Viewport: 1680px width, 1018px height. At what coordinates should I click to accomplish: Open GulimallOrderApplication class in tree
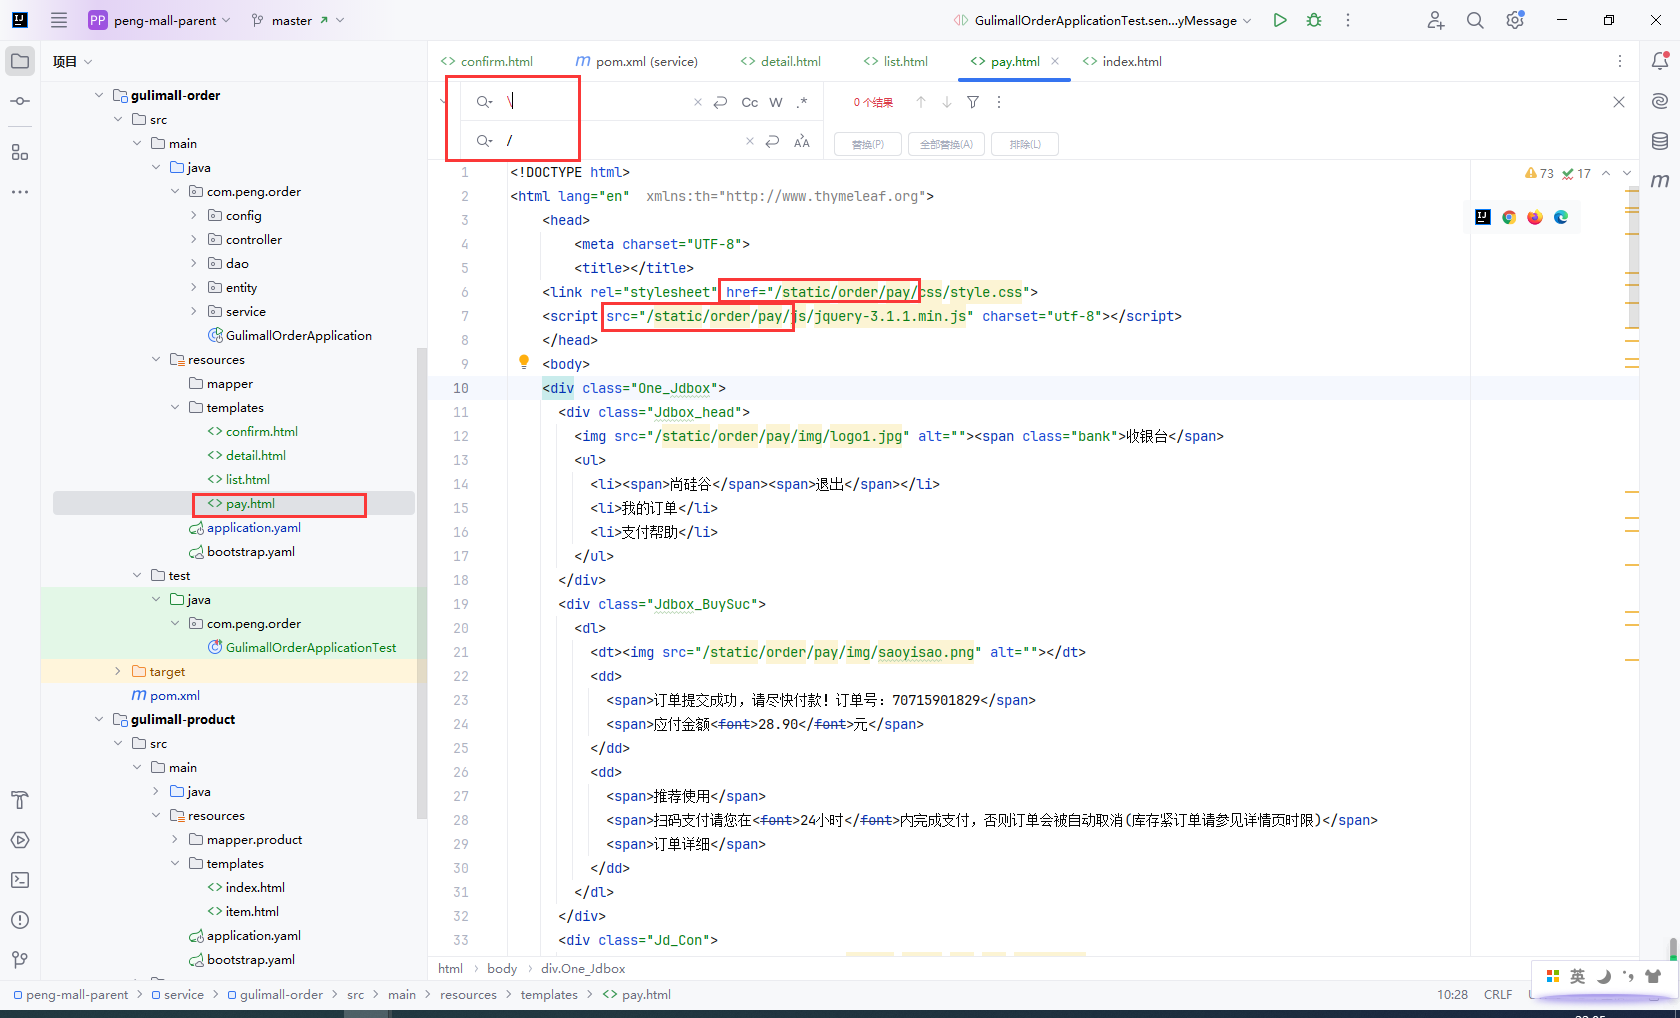(x=298, y=335)
